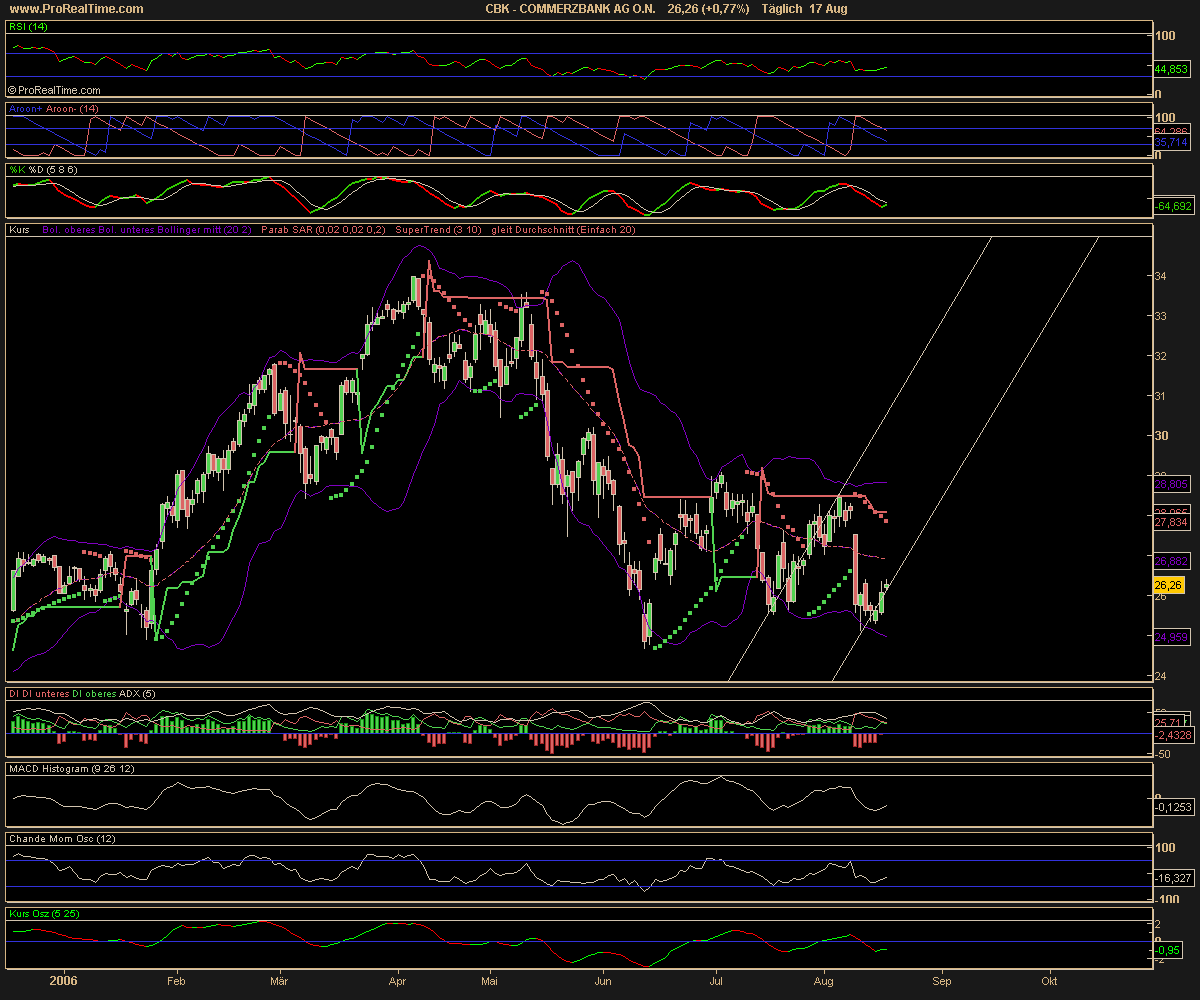
Task: Click the %K %D (5 8 8) stochastic label
Action: (43, 170)
